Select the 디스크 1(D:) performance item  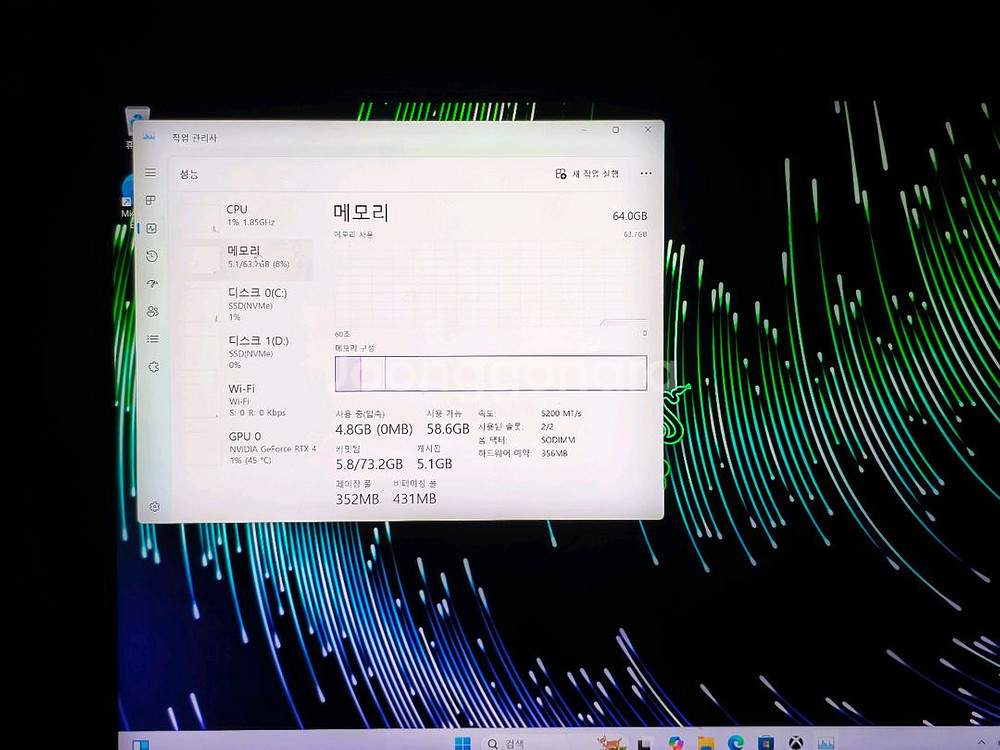click(247, 352)
